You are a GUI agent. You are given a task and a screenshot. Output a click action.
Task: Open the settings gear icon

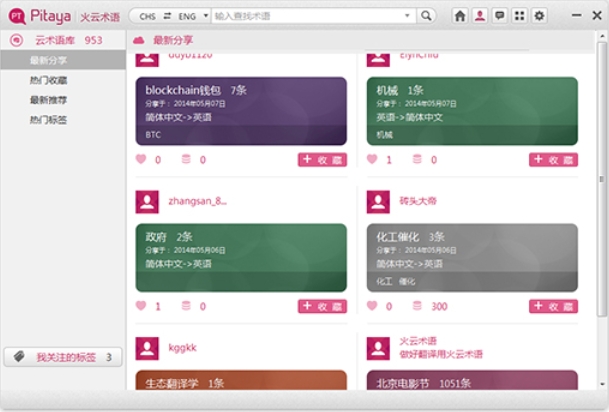(x=539, y=16)
